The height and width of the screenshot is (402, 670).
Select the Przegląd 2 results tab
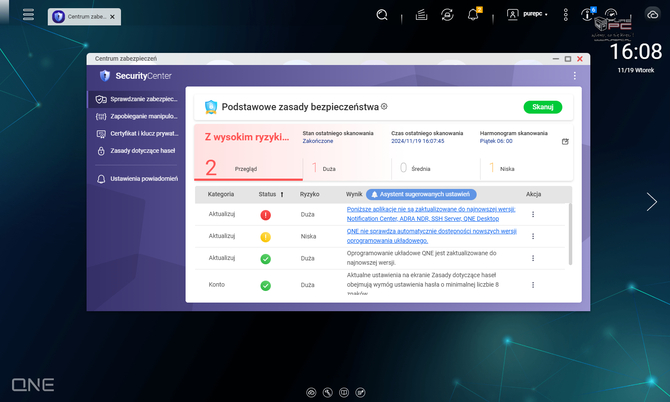(x=248, y=168)
